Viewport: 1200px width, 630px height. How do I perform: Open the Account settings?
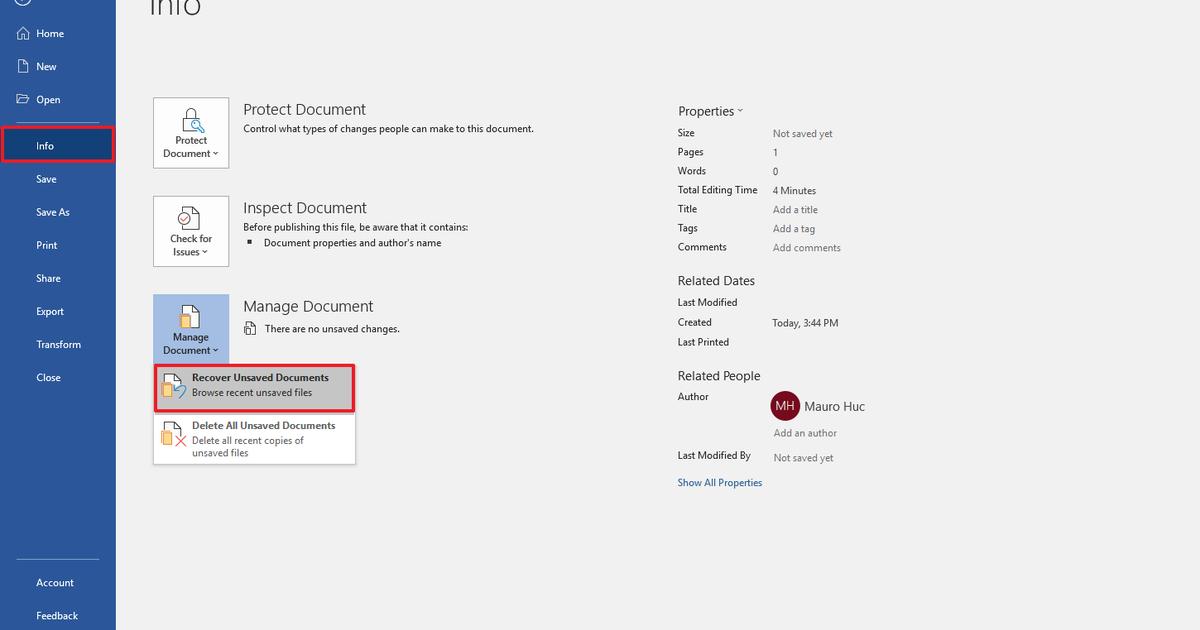[55, 582]
